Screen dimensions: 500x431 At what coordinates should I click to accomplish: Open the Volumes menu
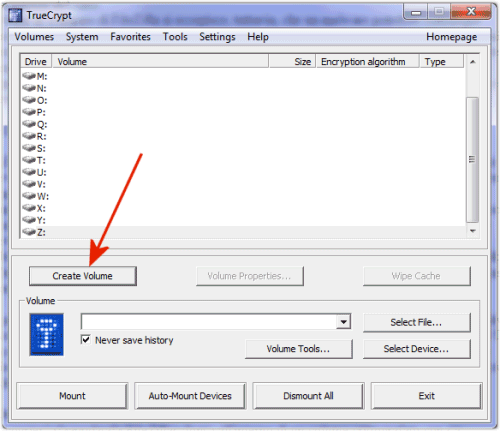click(34, 37)
